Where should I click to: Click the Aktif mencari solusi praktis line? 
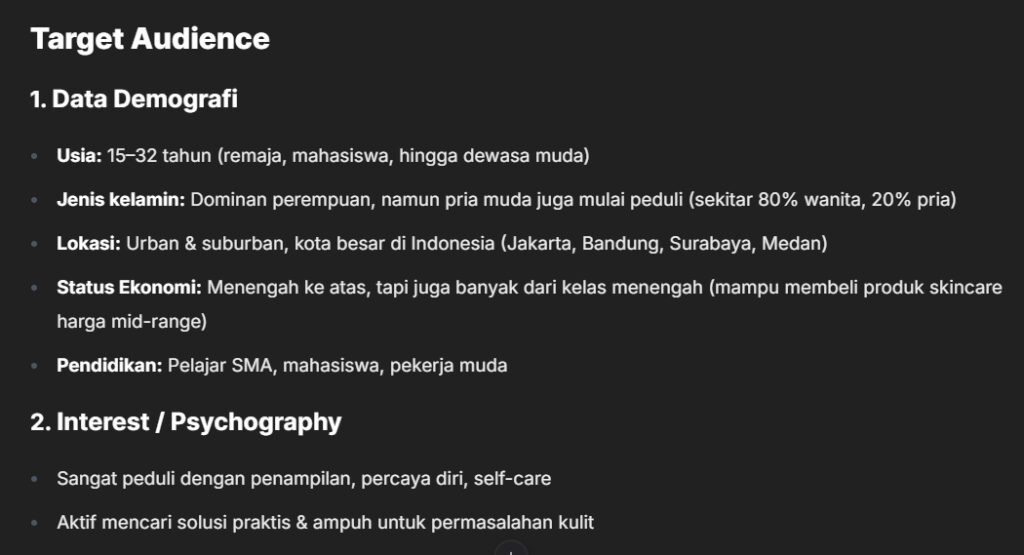pos(325,522)
